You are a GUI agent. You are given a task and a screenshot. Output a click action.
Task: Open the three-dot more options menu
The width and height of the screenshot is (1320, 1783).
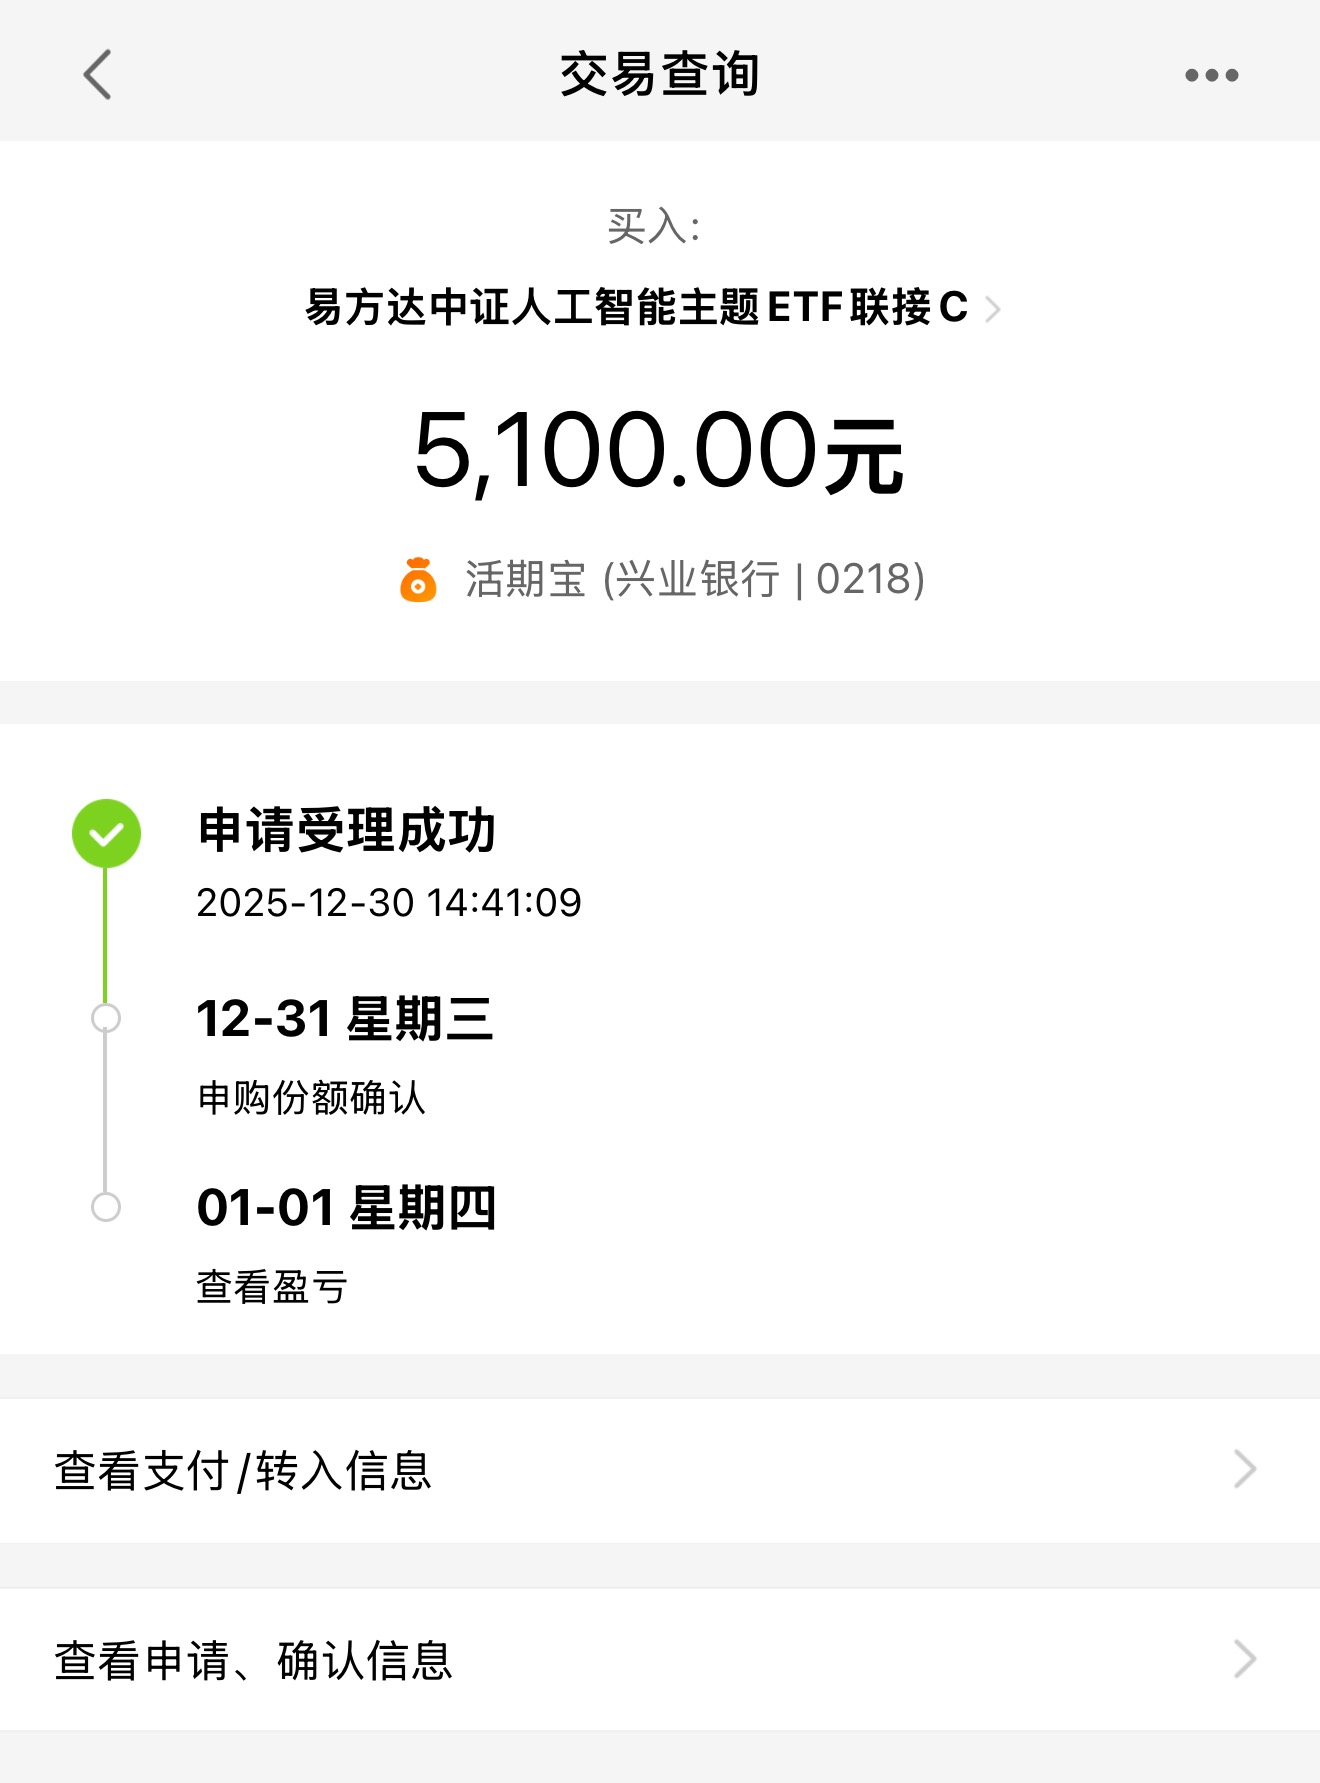click(x=1211, y=75)
